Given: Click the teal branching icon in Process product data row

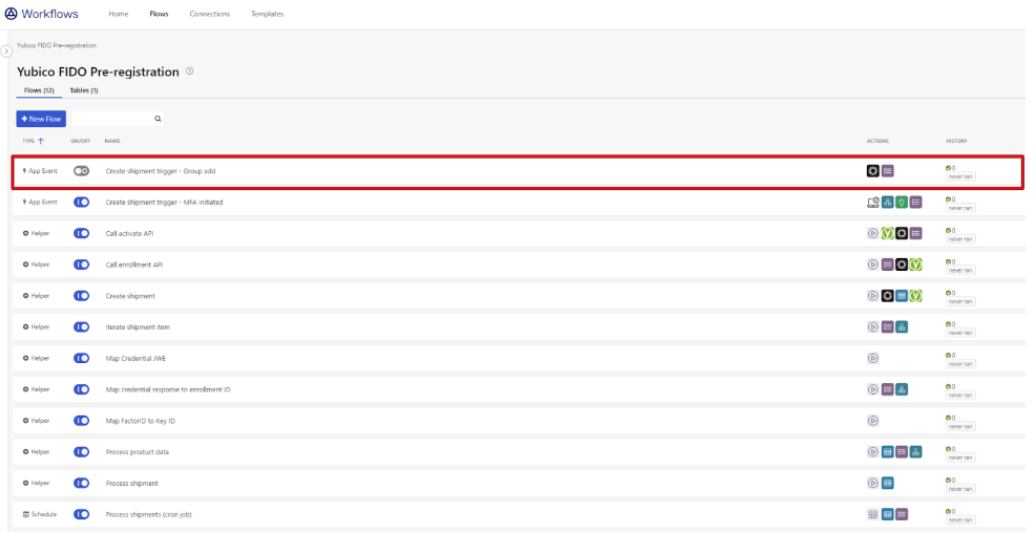Looking at the screenshot, I should point(916,452).
